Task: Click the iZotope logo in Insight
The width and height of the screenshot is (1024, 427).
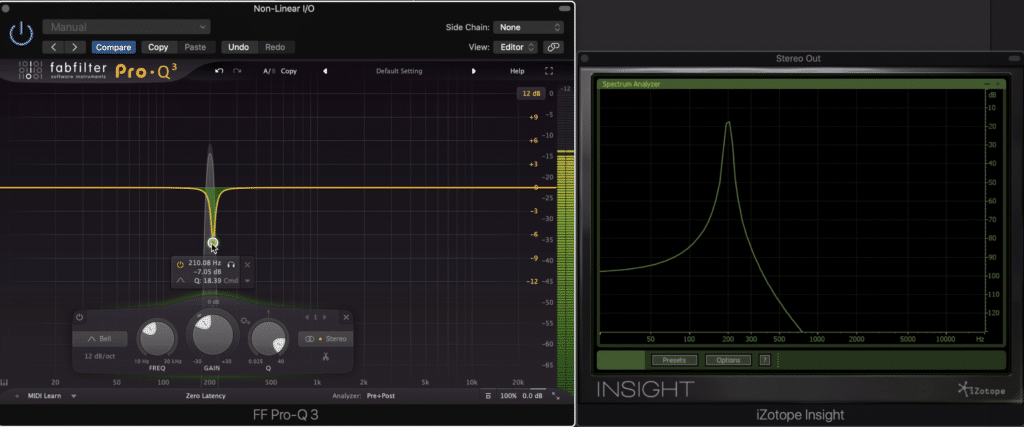Action: [x=982, y=390]
